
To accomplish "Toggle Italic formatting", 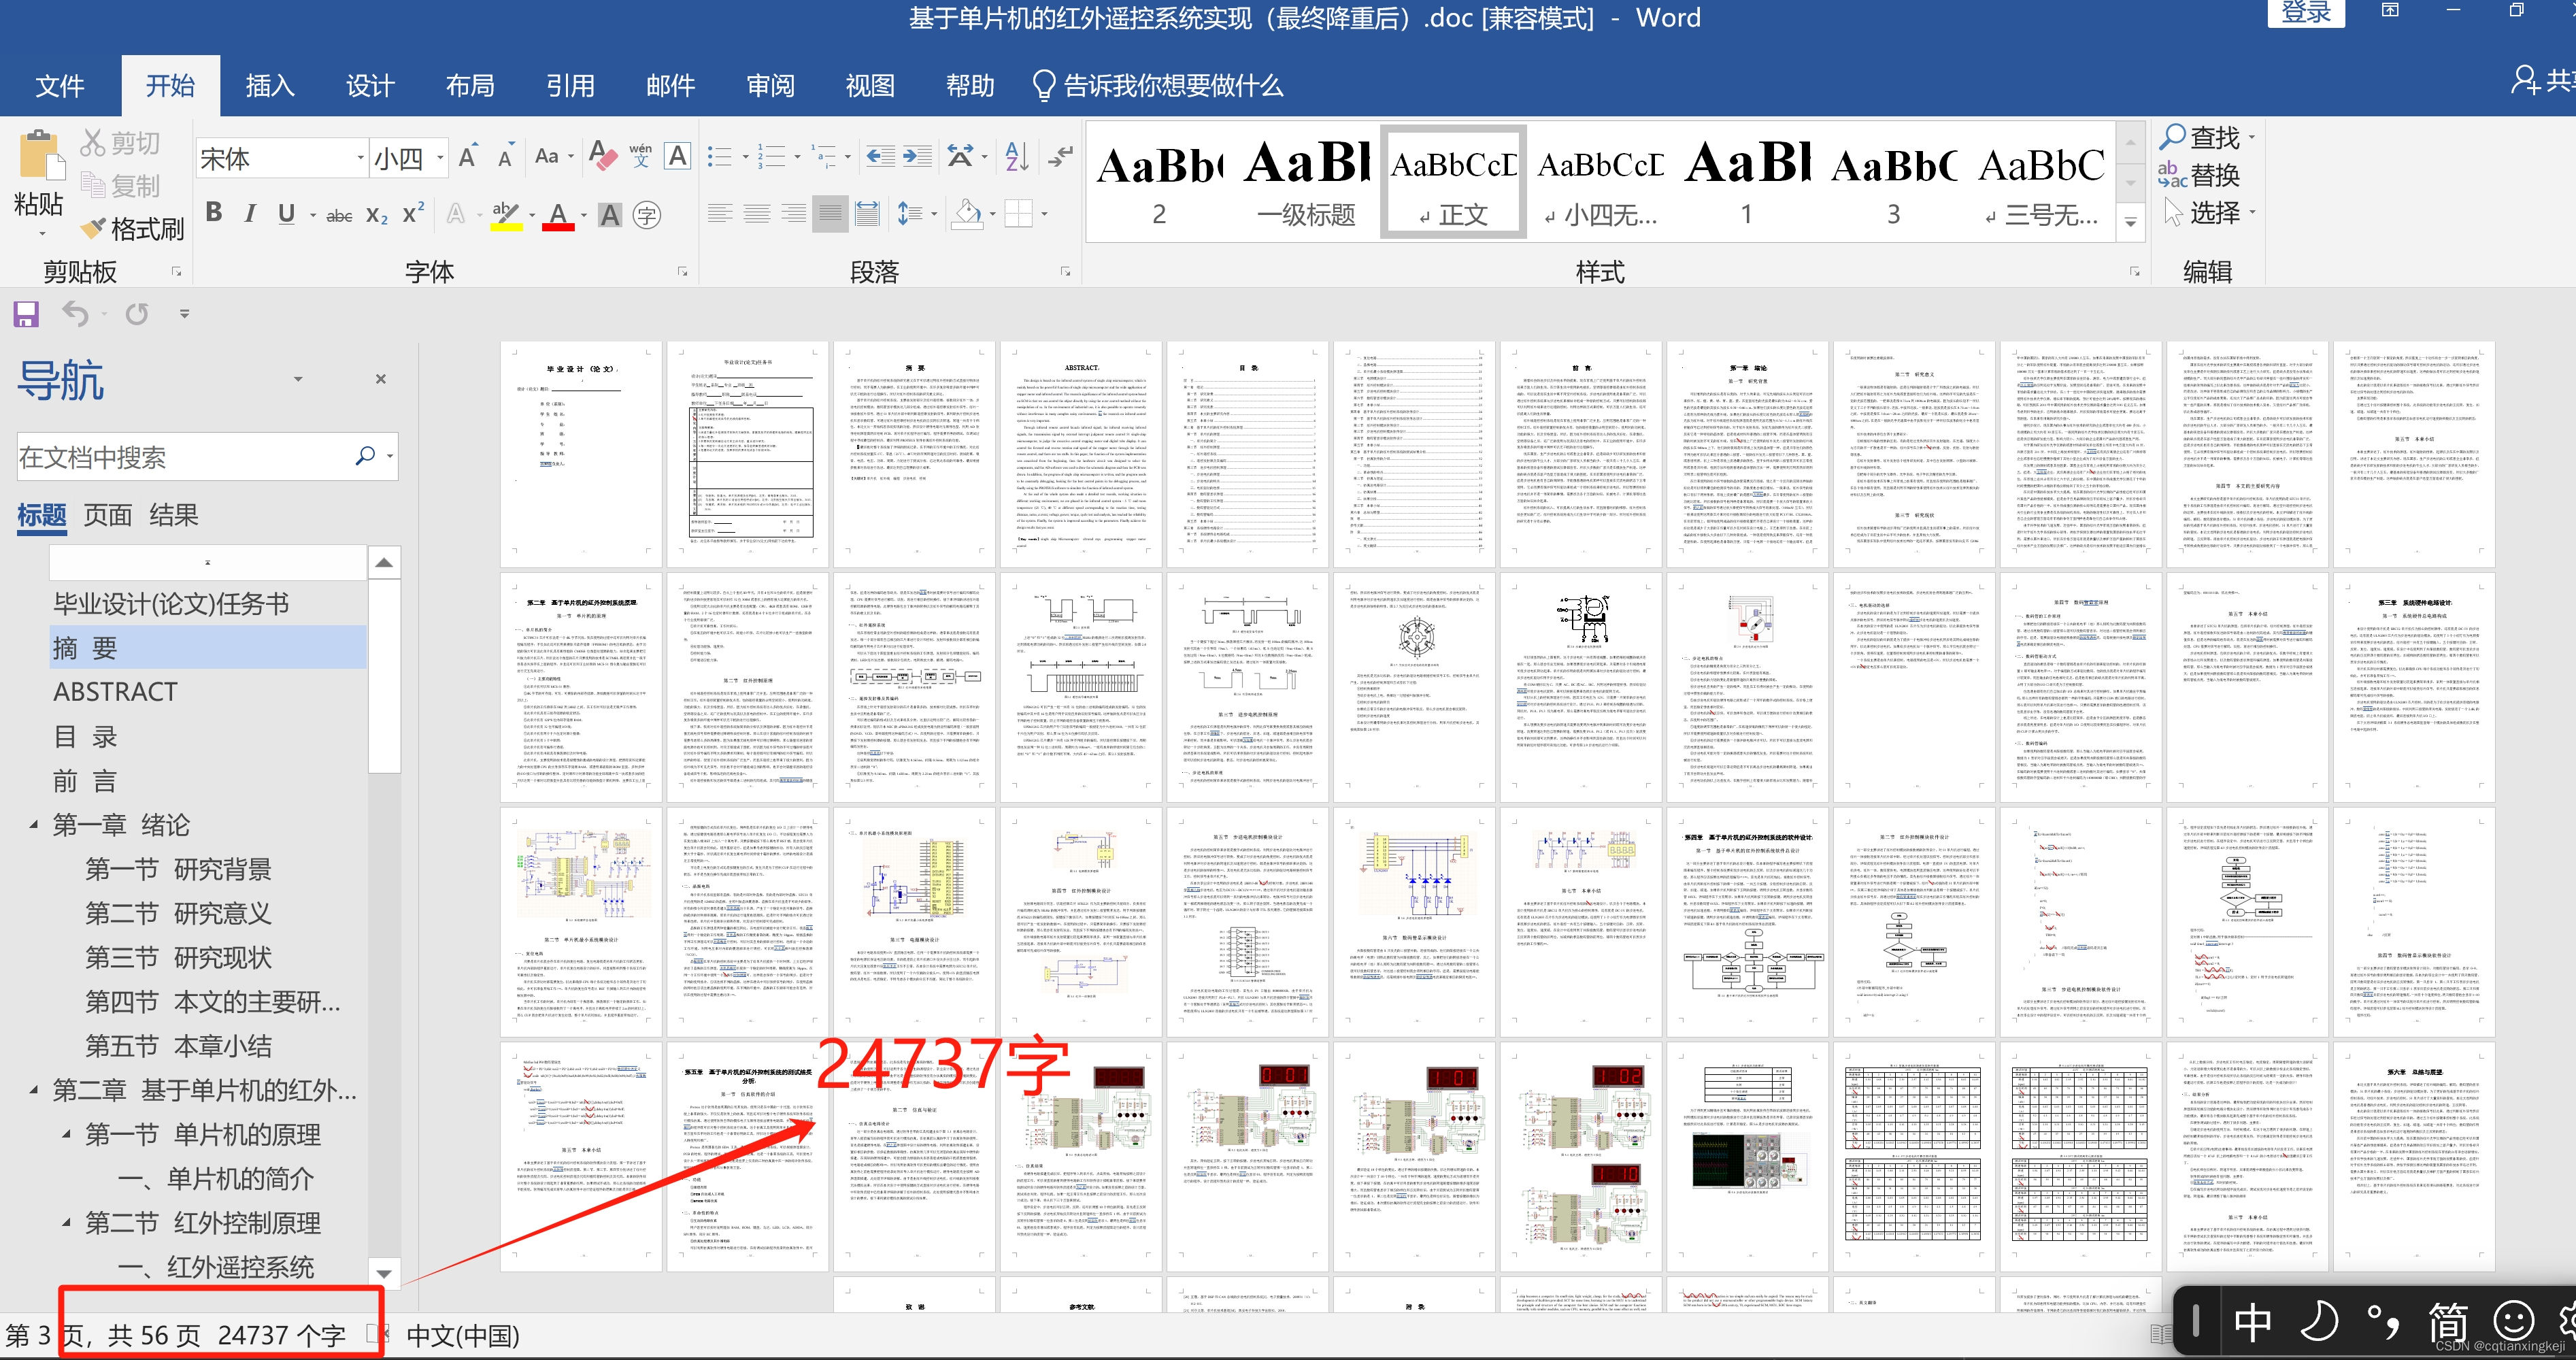I will click(x=250, y=213).
